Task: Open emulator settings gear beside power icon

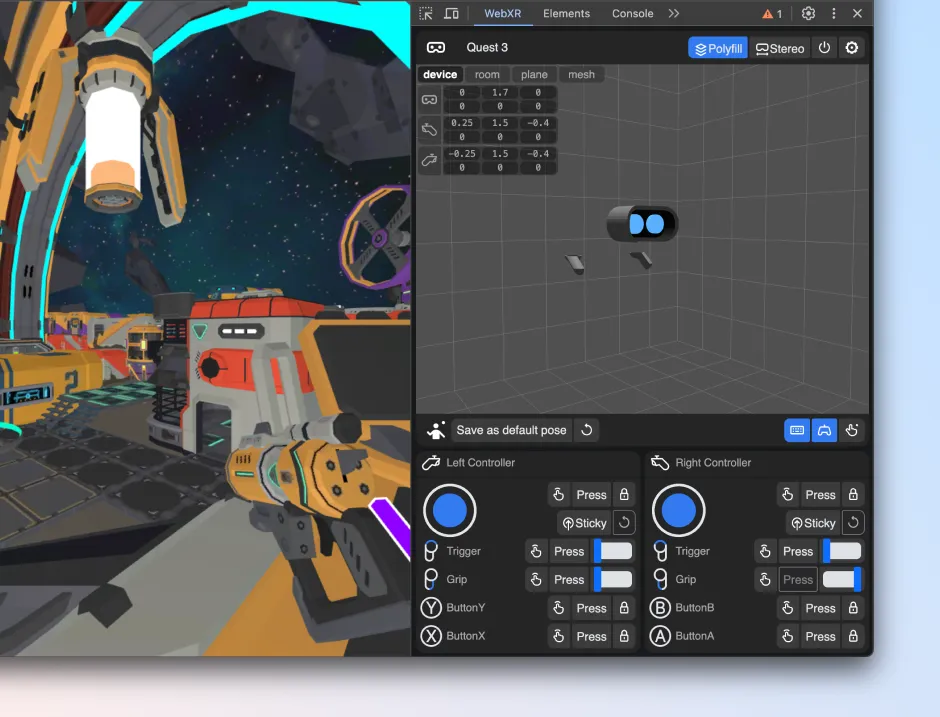Action: [x=852, y=48]
